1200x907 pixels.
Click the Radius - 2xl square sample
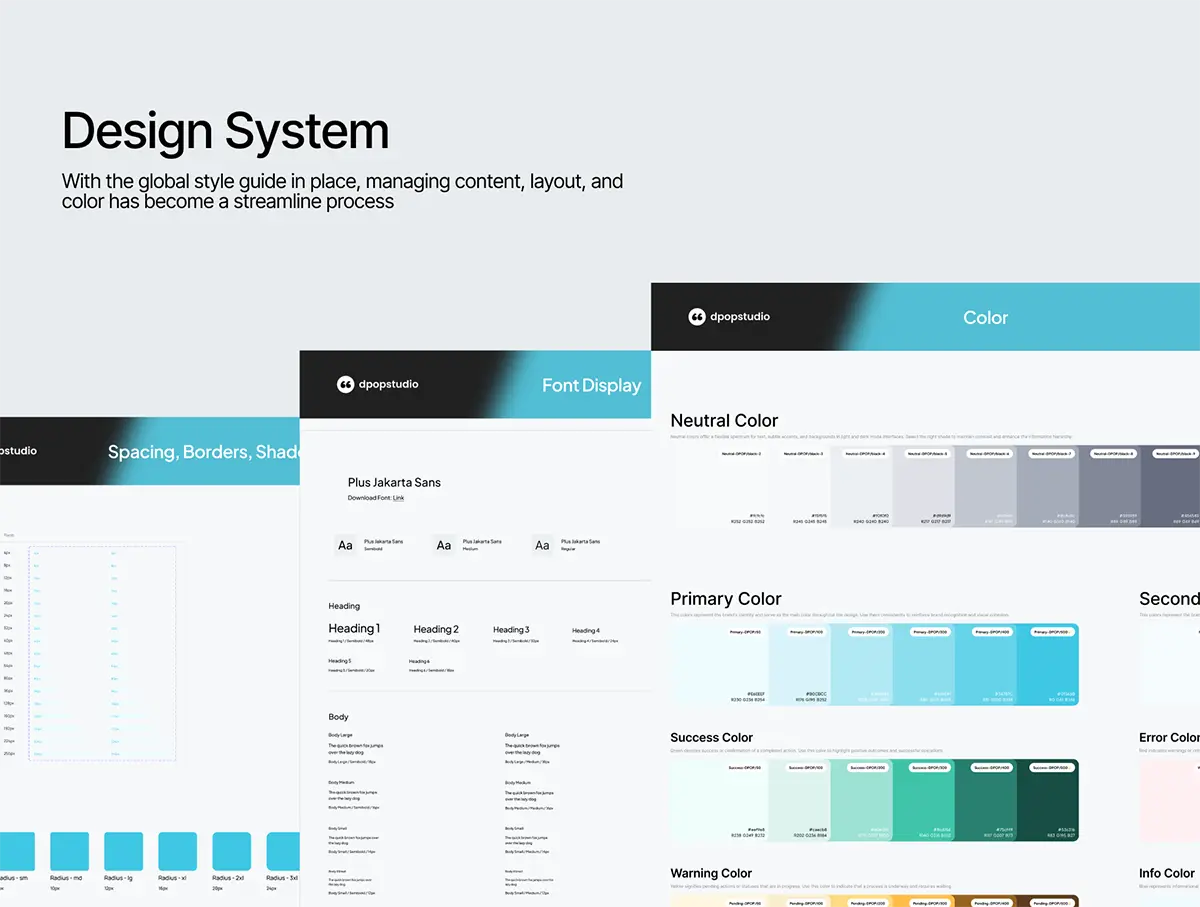point(231,851)
